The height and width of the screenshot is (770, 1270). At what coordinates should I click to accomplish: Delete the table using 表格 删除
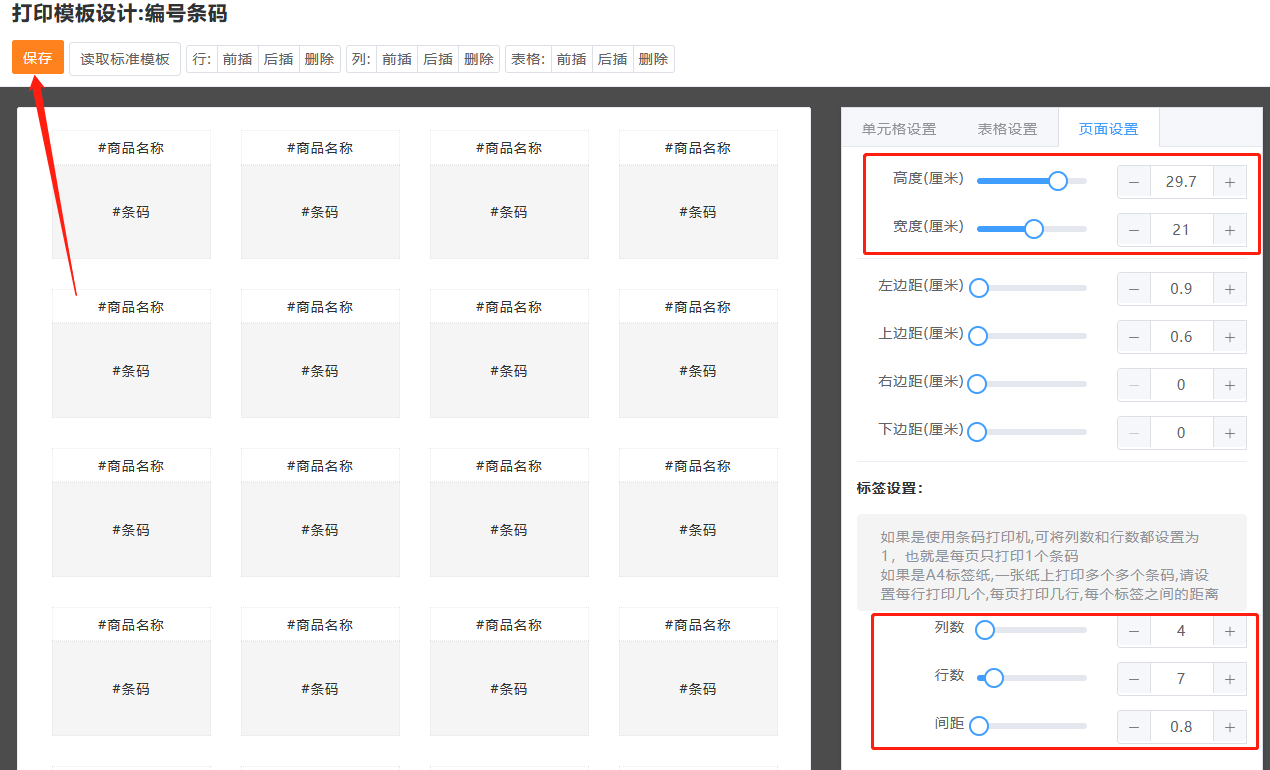(x=653, y=59)
